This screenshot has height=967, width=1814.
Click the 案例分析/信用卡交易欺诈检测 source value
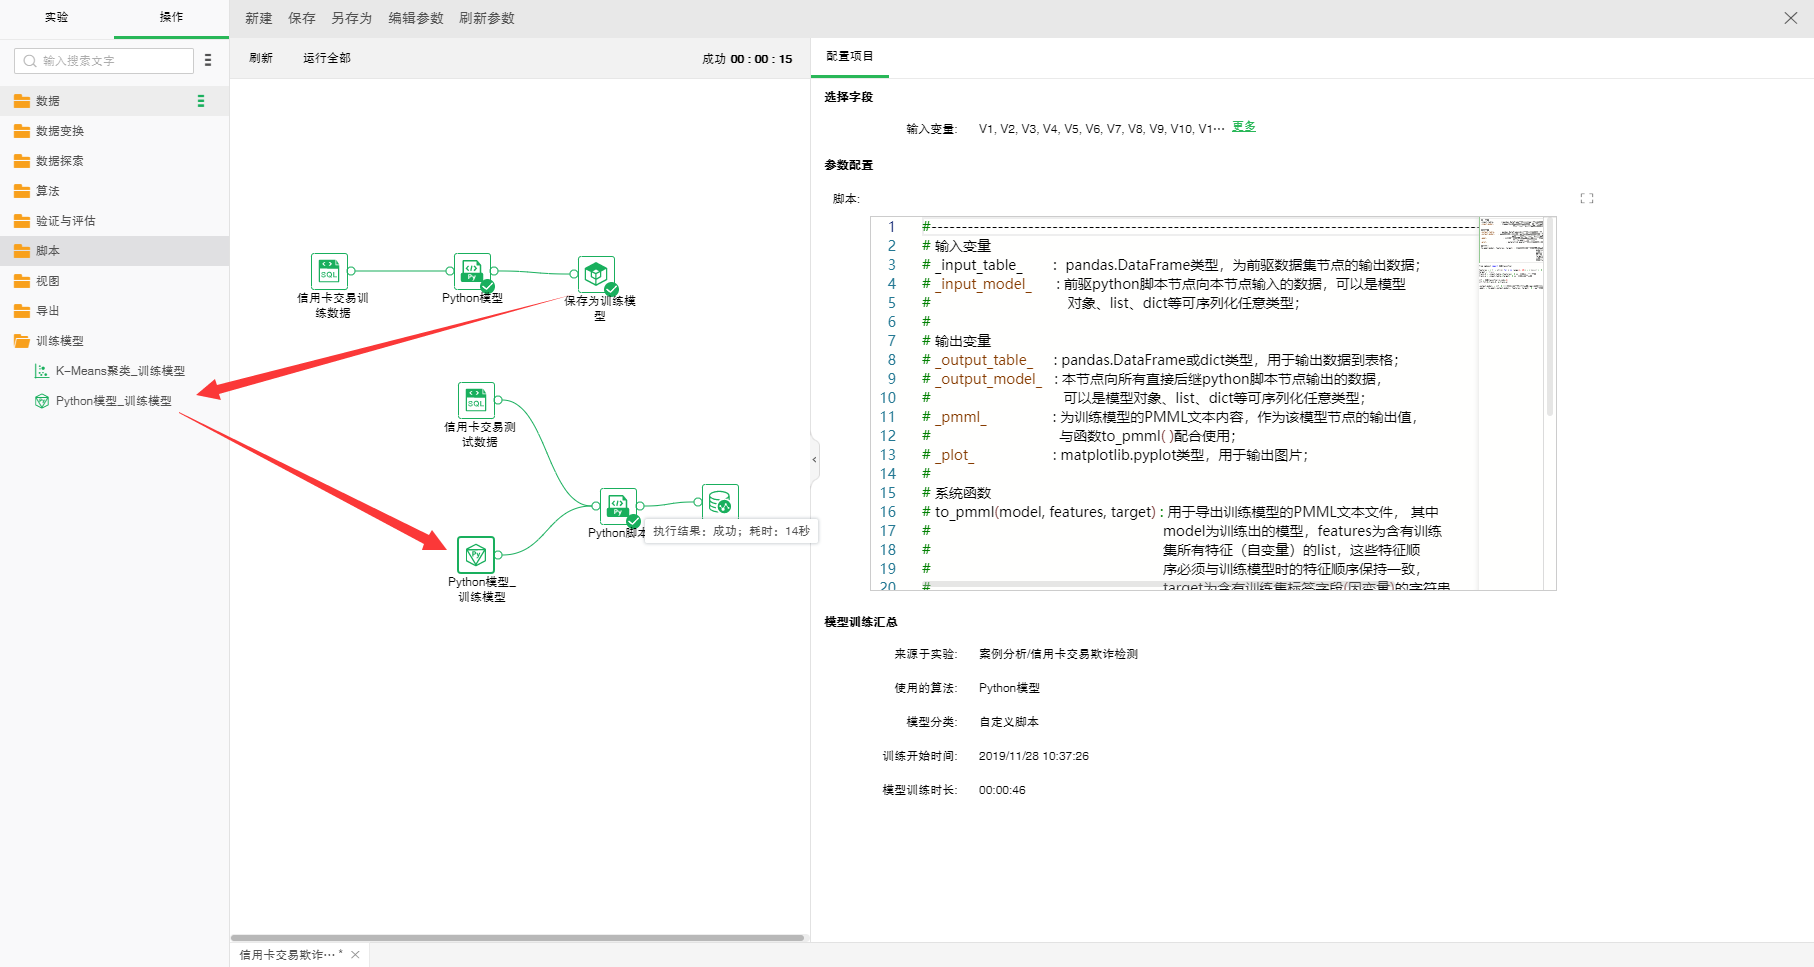tap(1058, 654)
